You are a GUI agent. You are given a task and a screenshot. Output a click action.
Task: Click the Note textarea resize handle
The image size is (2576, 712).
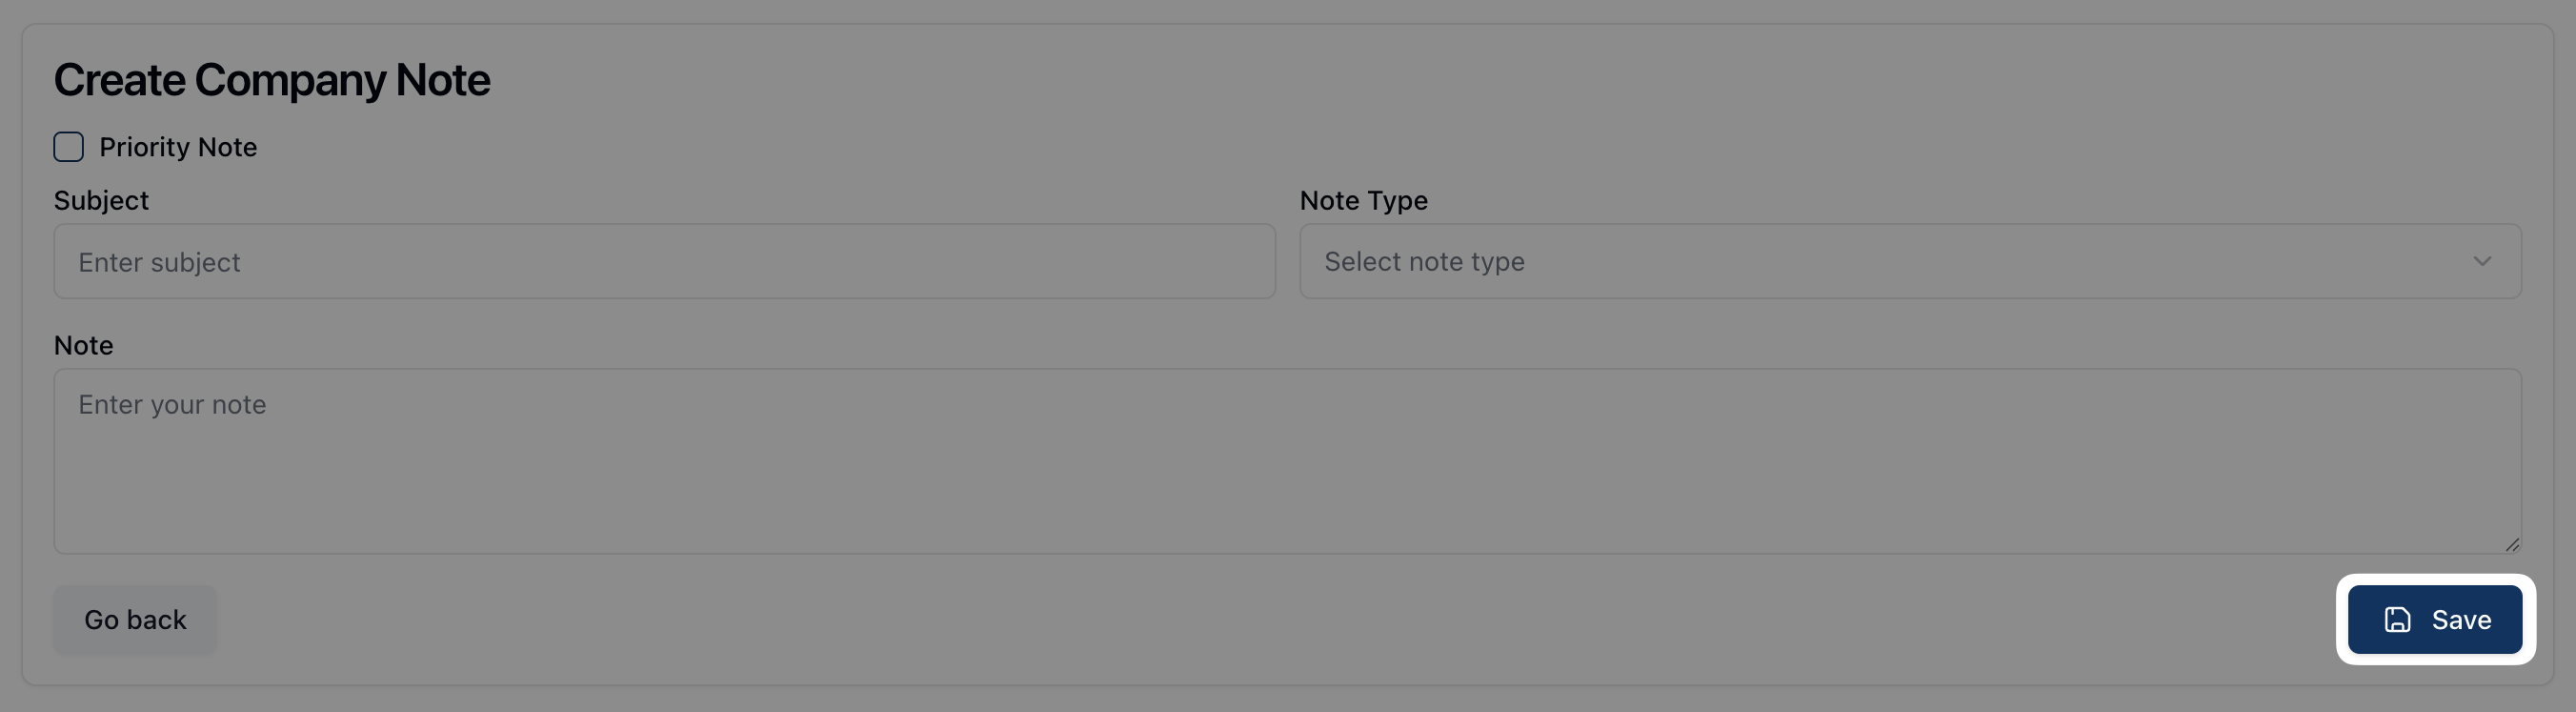click(x=2512, y=545)
